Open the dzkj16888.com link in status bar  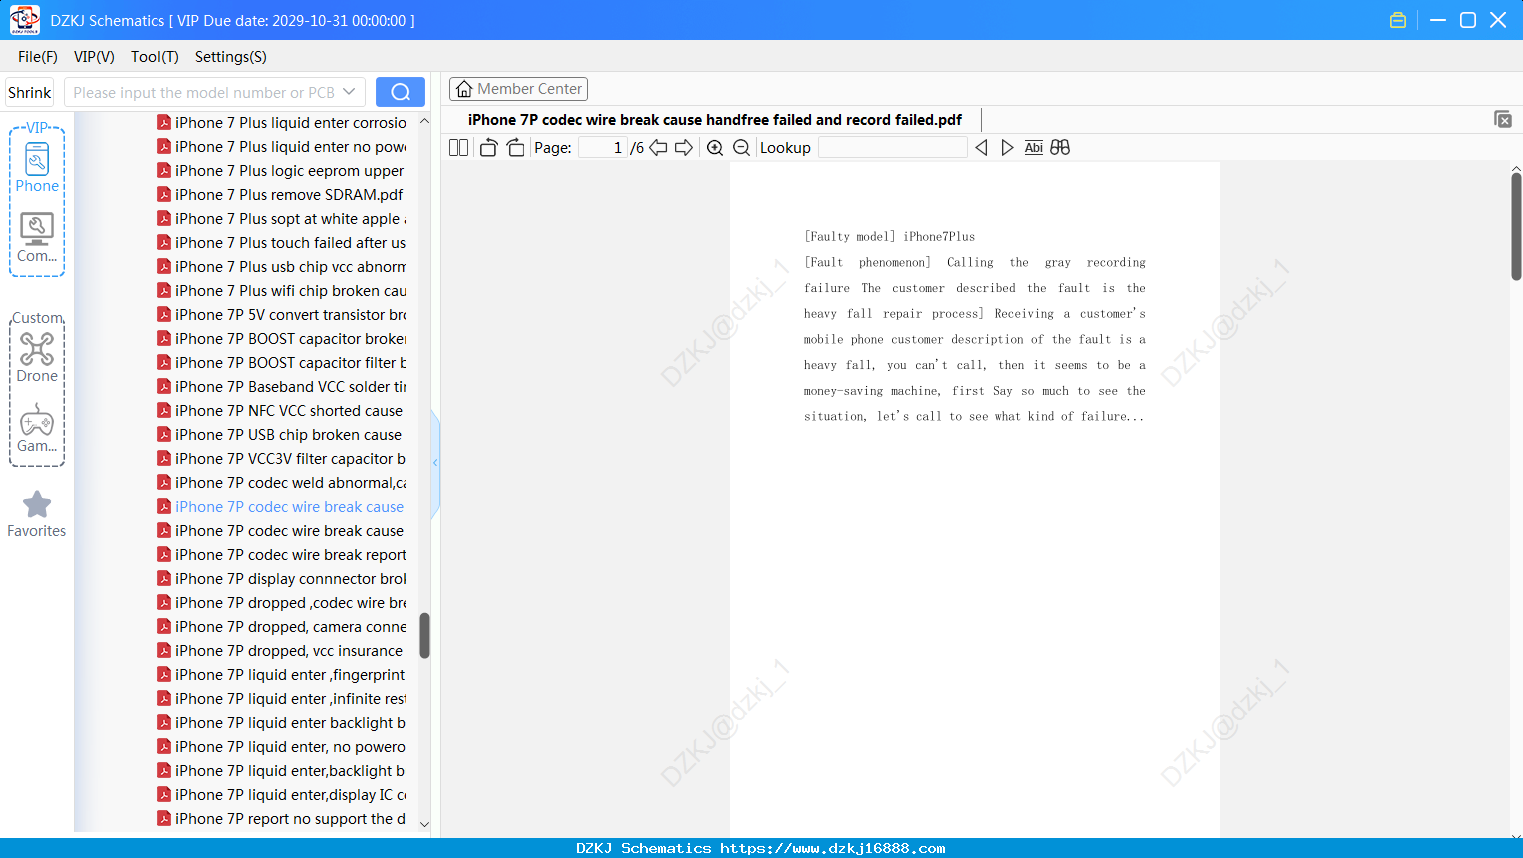(833, 848)
